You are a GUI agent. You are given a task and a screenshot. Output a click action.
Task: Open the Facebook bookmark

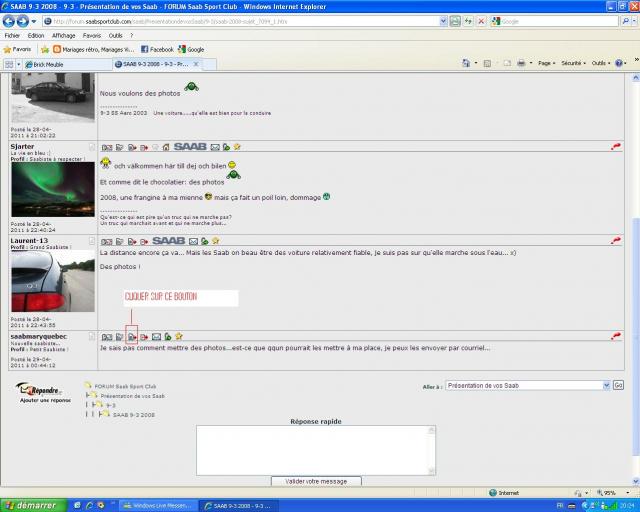157,49
